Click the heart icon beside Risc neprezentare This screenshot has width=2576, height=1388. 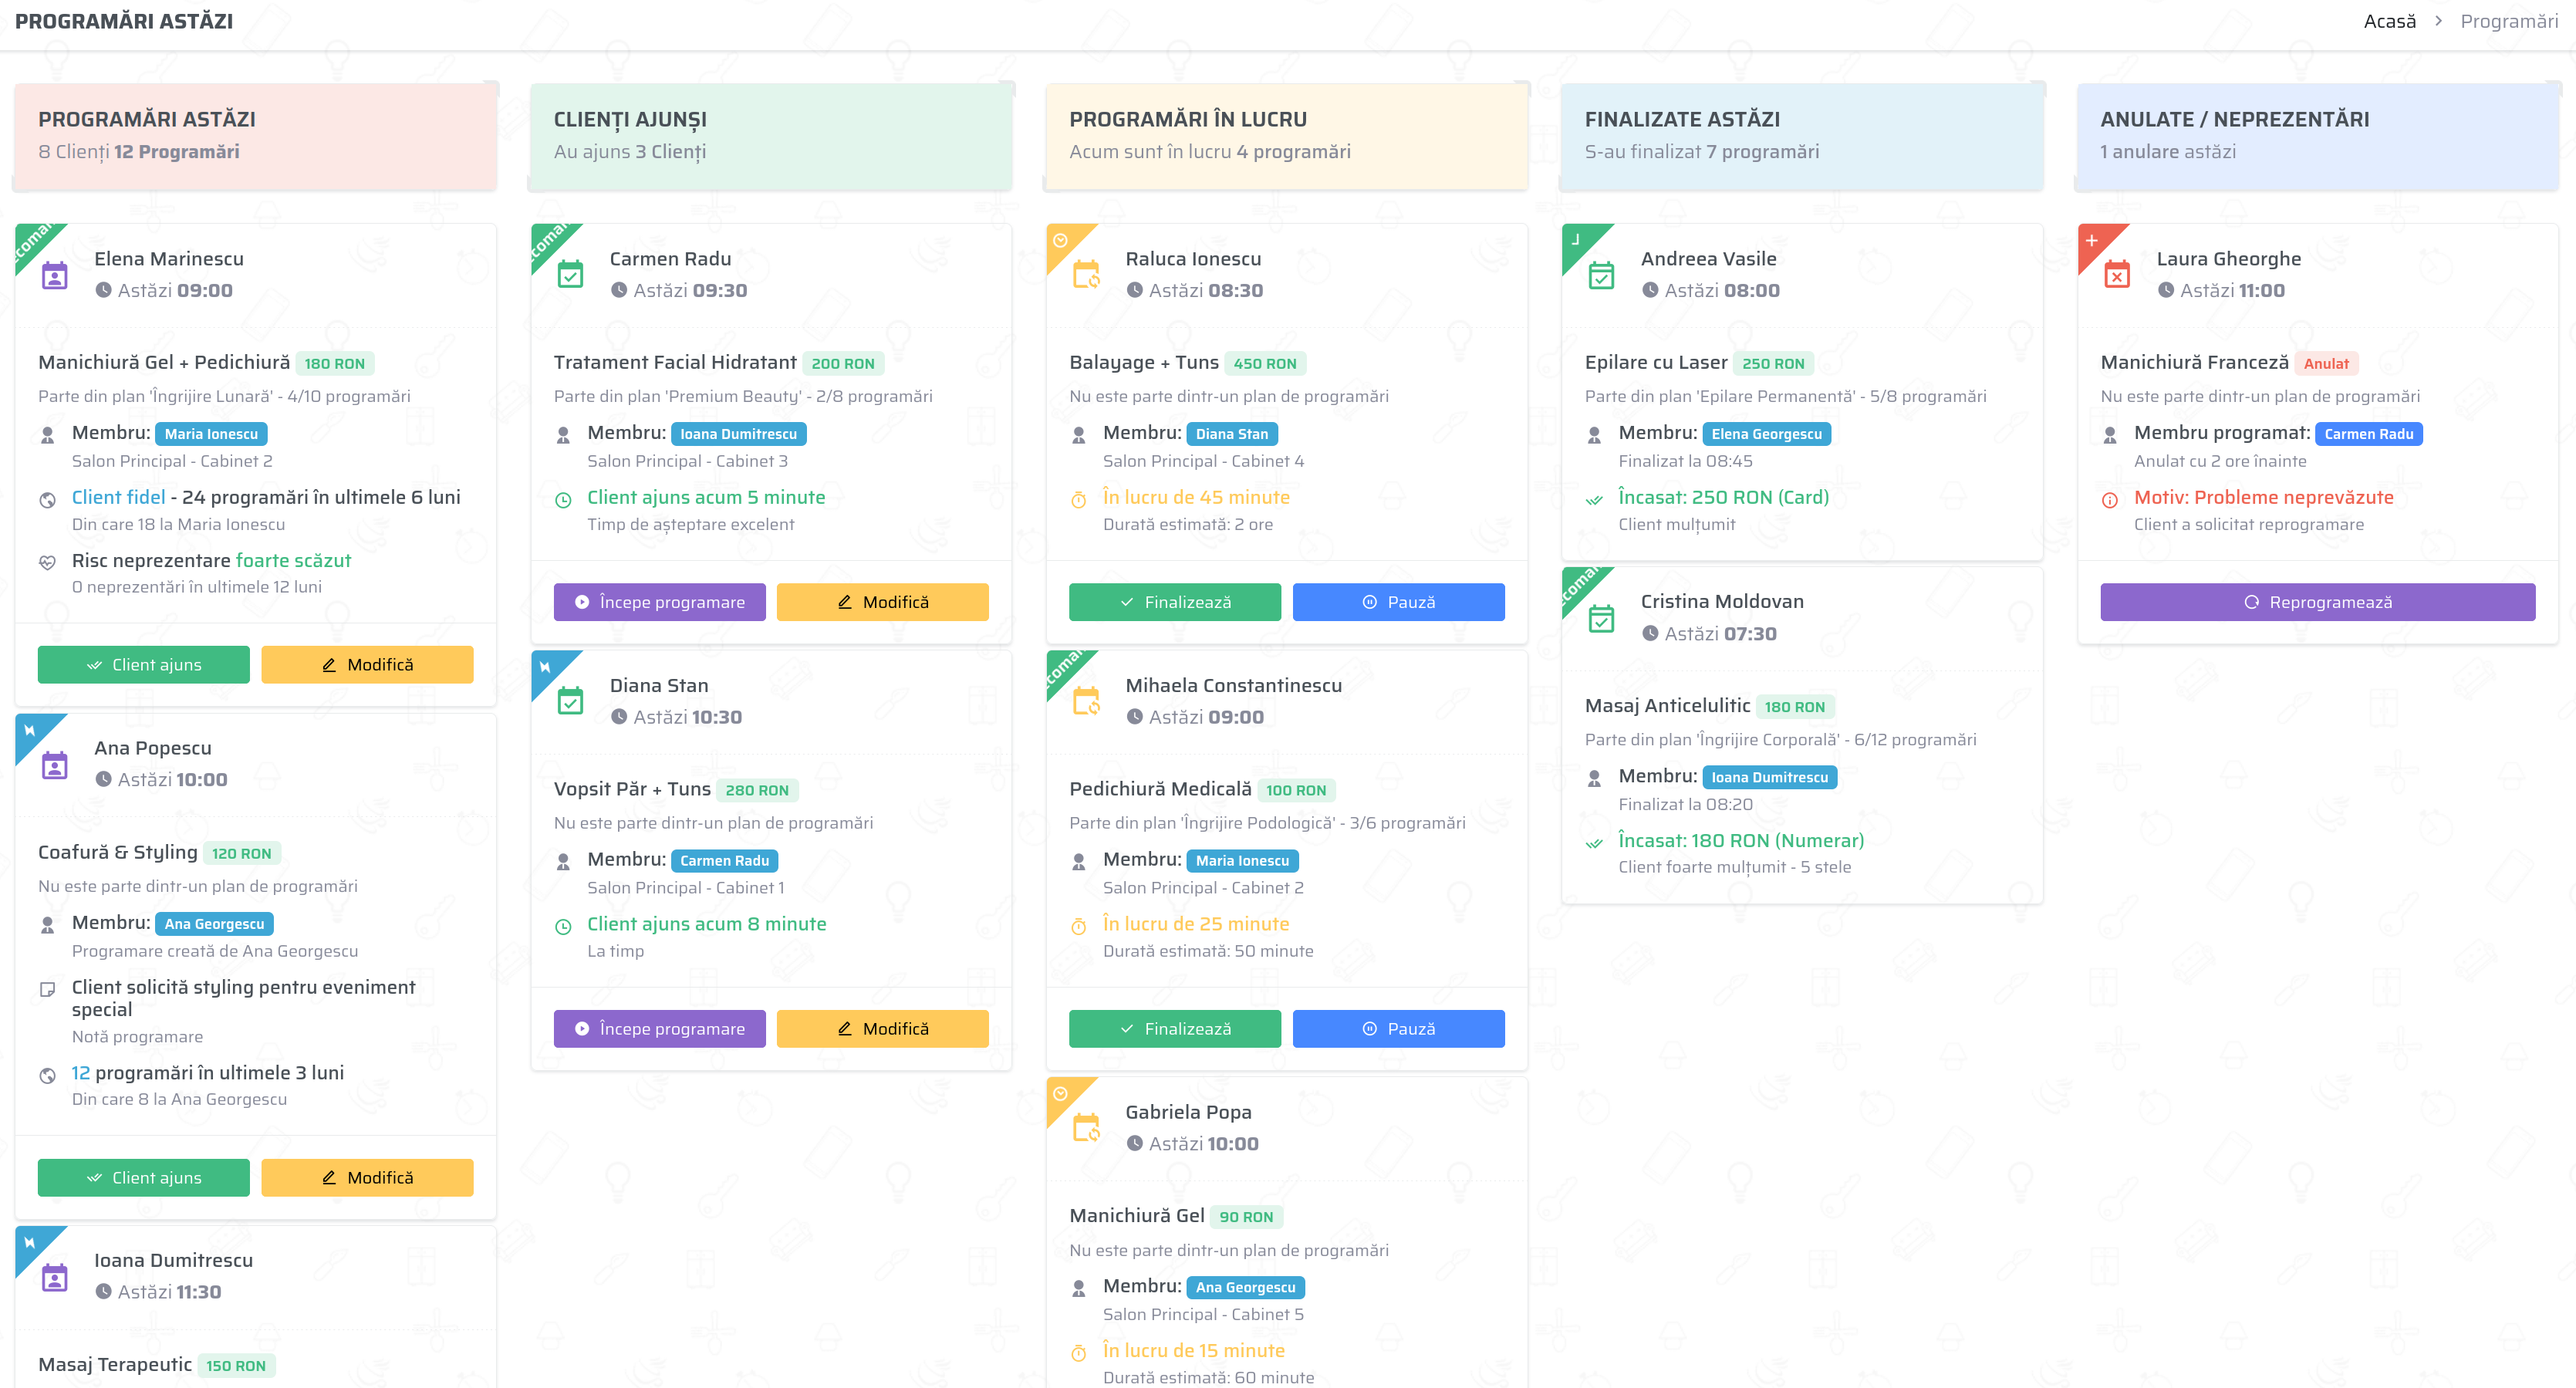[x=47, y=563]
